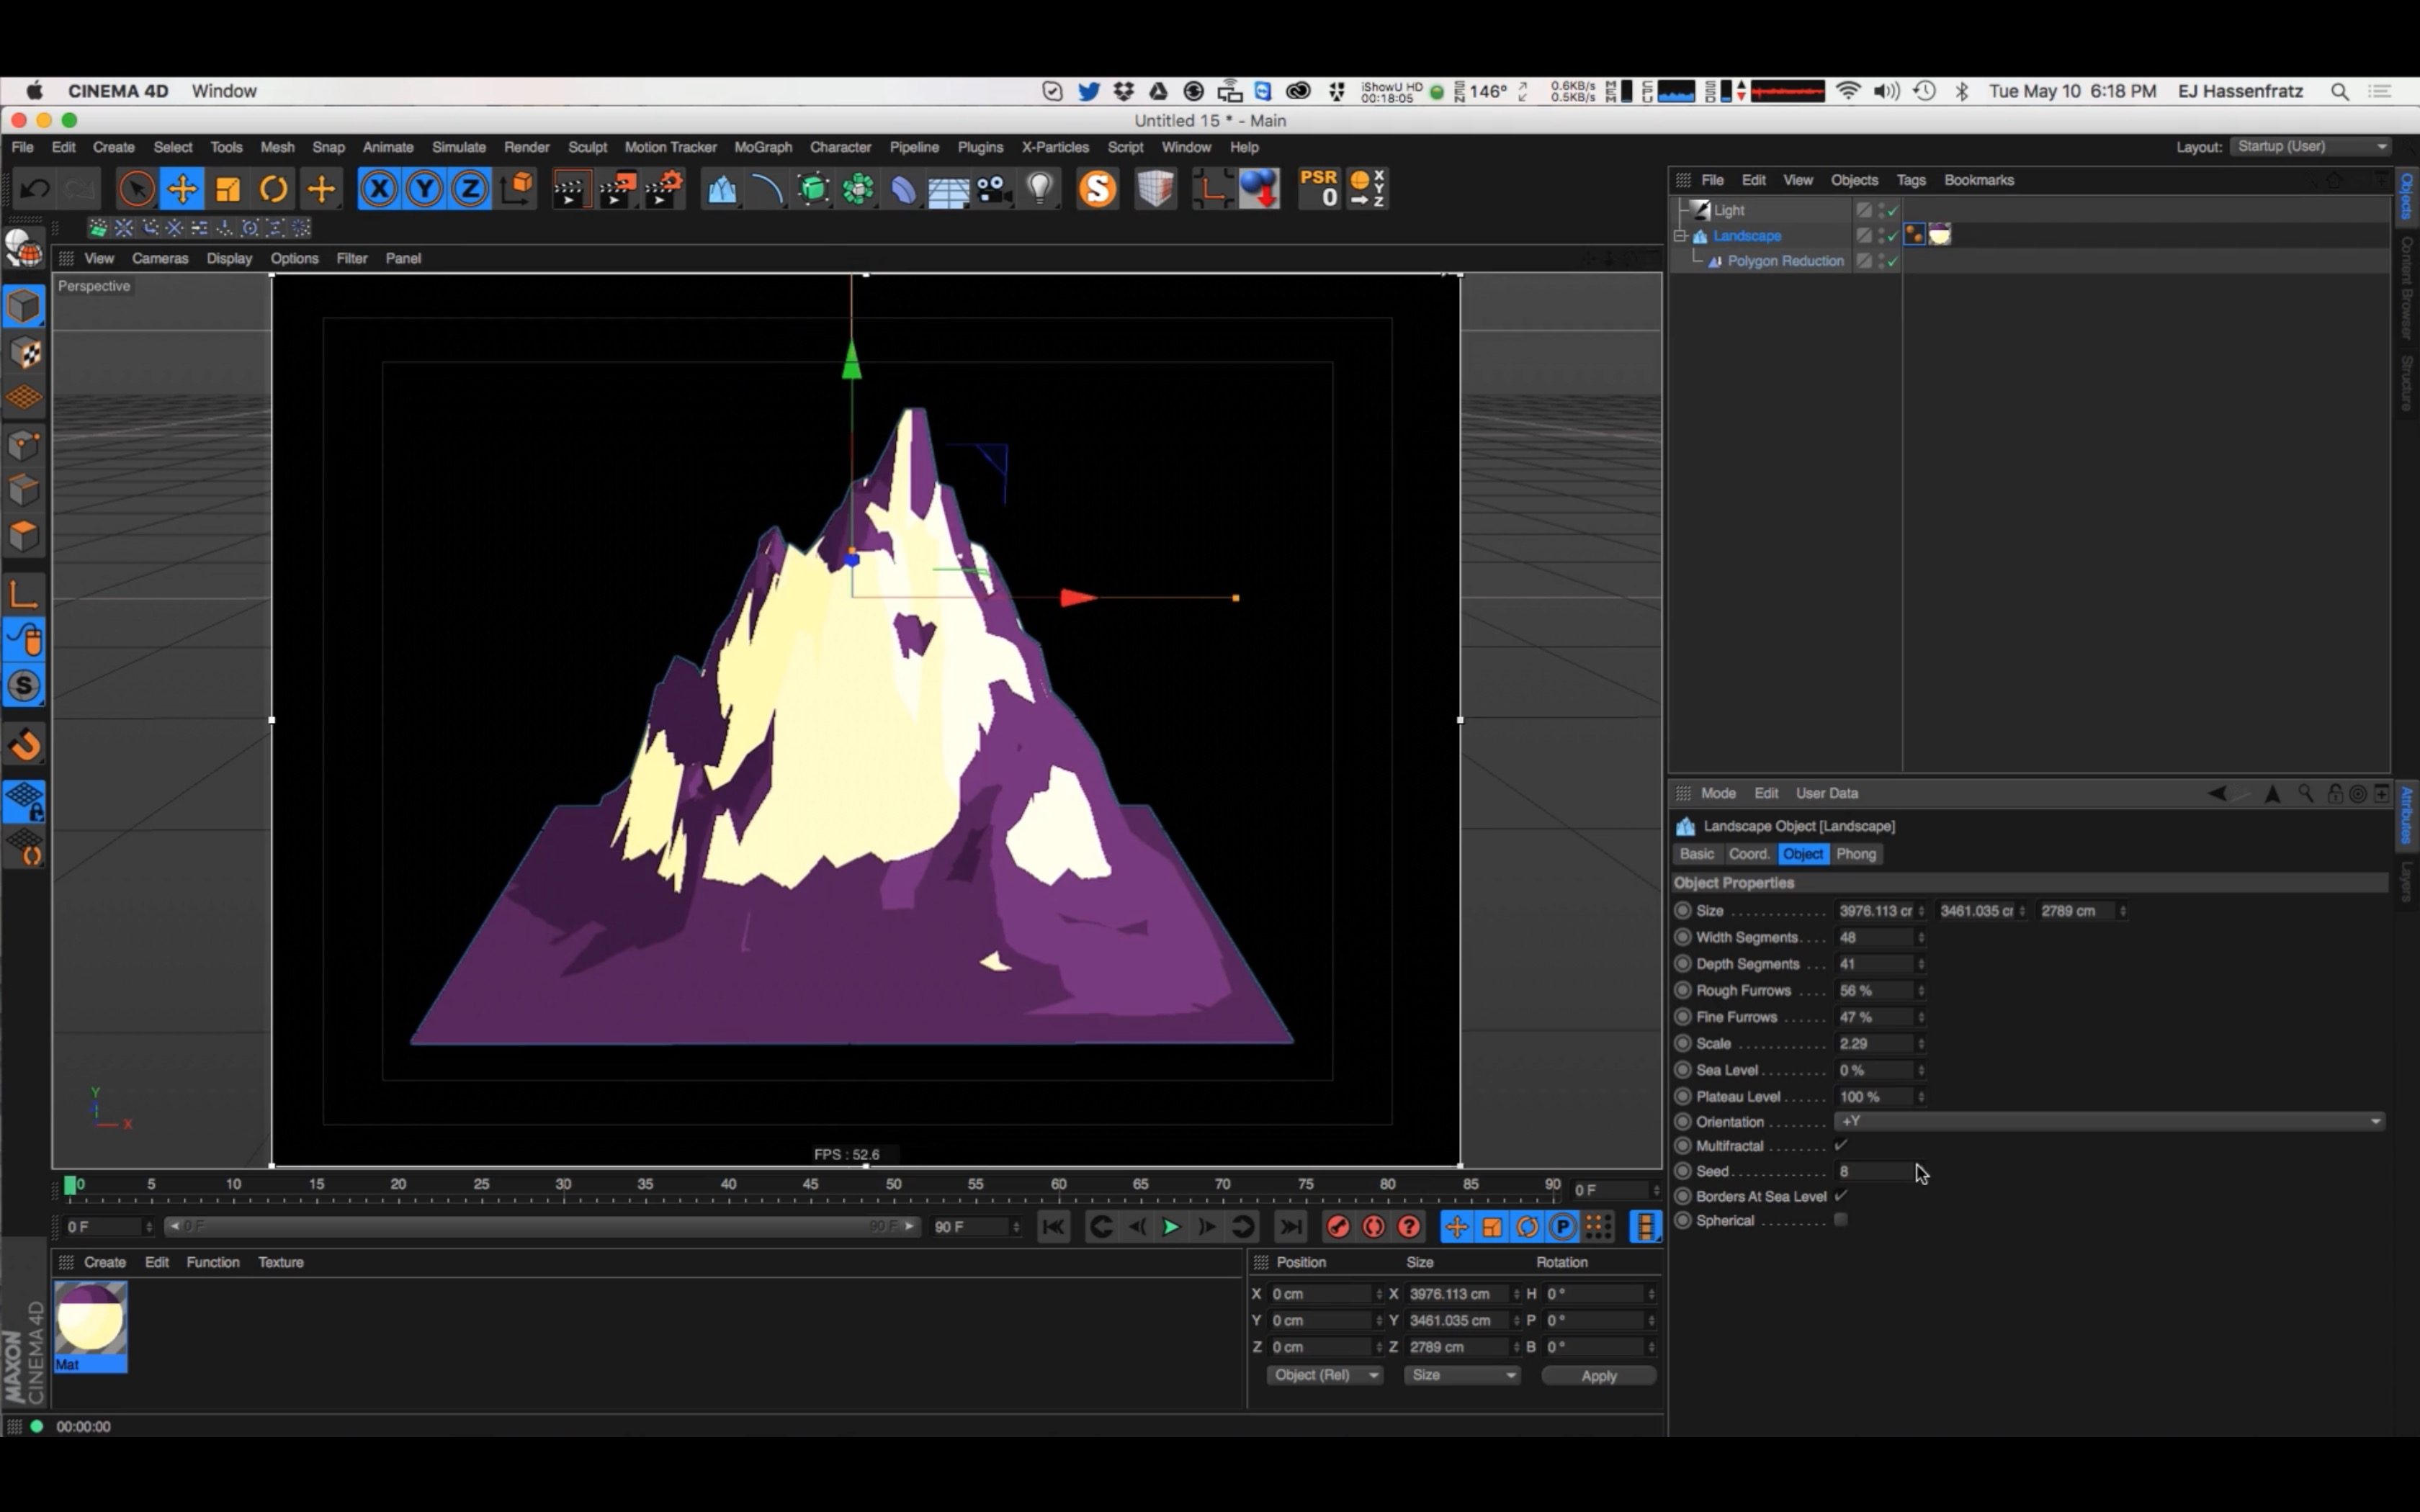Open Edit Render Settings icon
2420x1512 pixels.
[664, 189]
